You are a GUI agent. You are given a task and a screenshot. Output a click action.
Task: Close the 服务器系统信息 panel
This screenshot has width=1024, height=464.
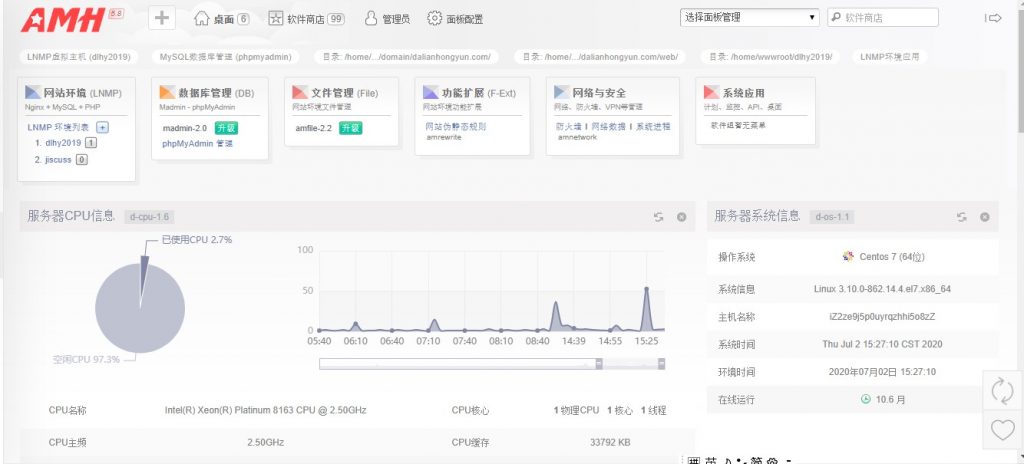coord(984,217)
